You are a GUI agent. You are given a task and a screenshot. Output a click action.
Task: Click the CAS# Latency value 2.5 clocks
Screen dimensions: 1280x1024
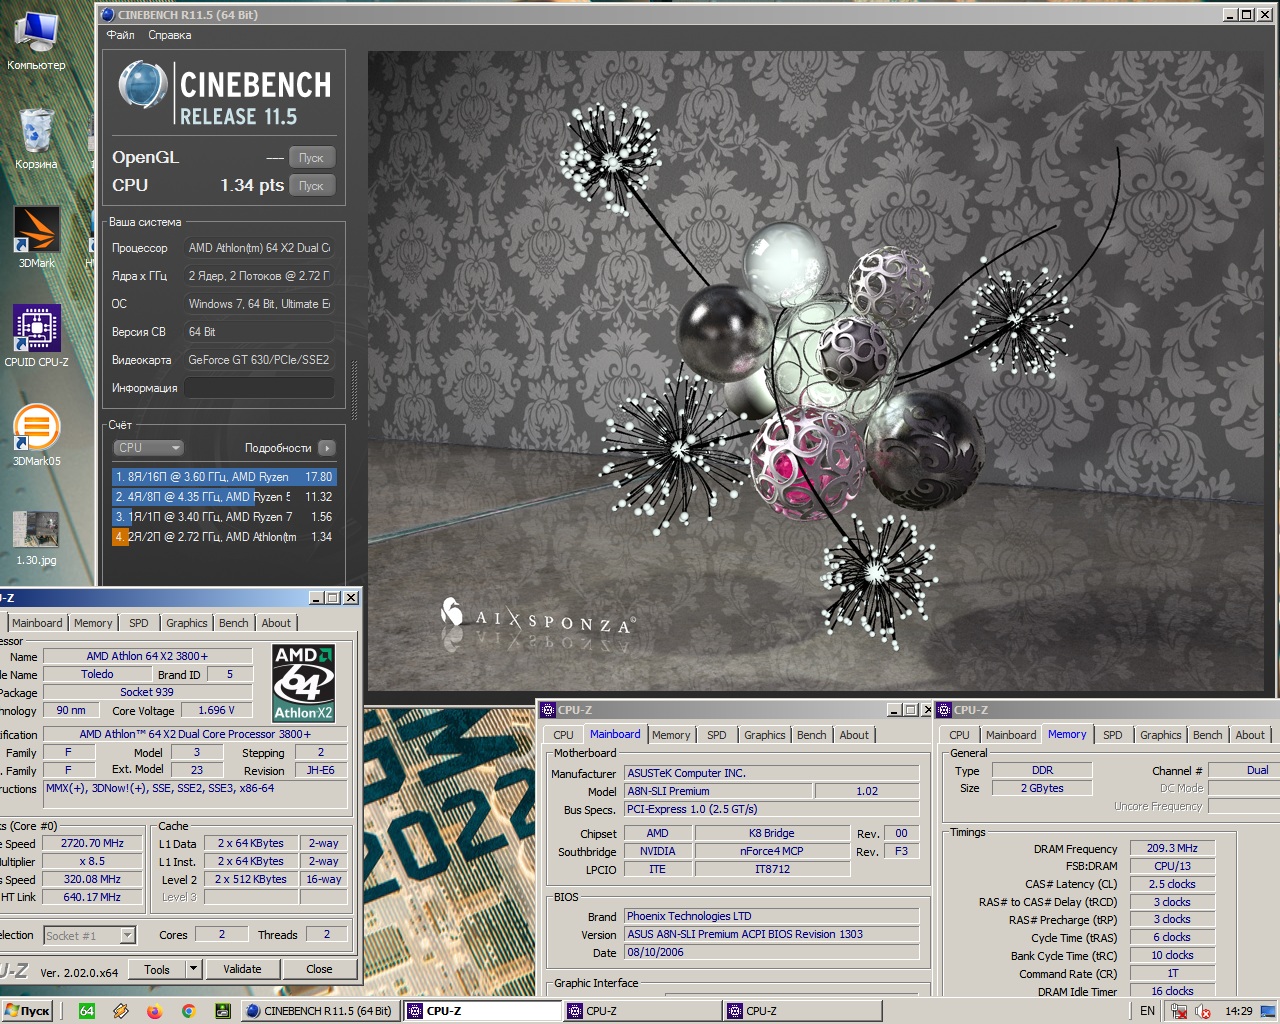pos(1172,884)
